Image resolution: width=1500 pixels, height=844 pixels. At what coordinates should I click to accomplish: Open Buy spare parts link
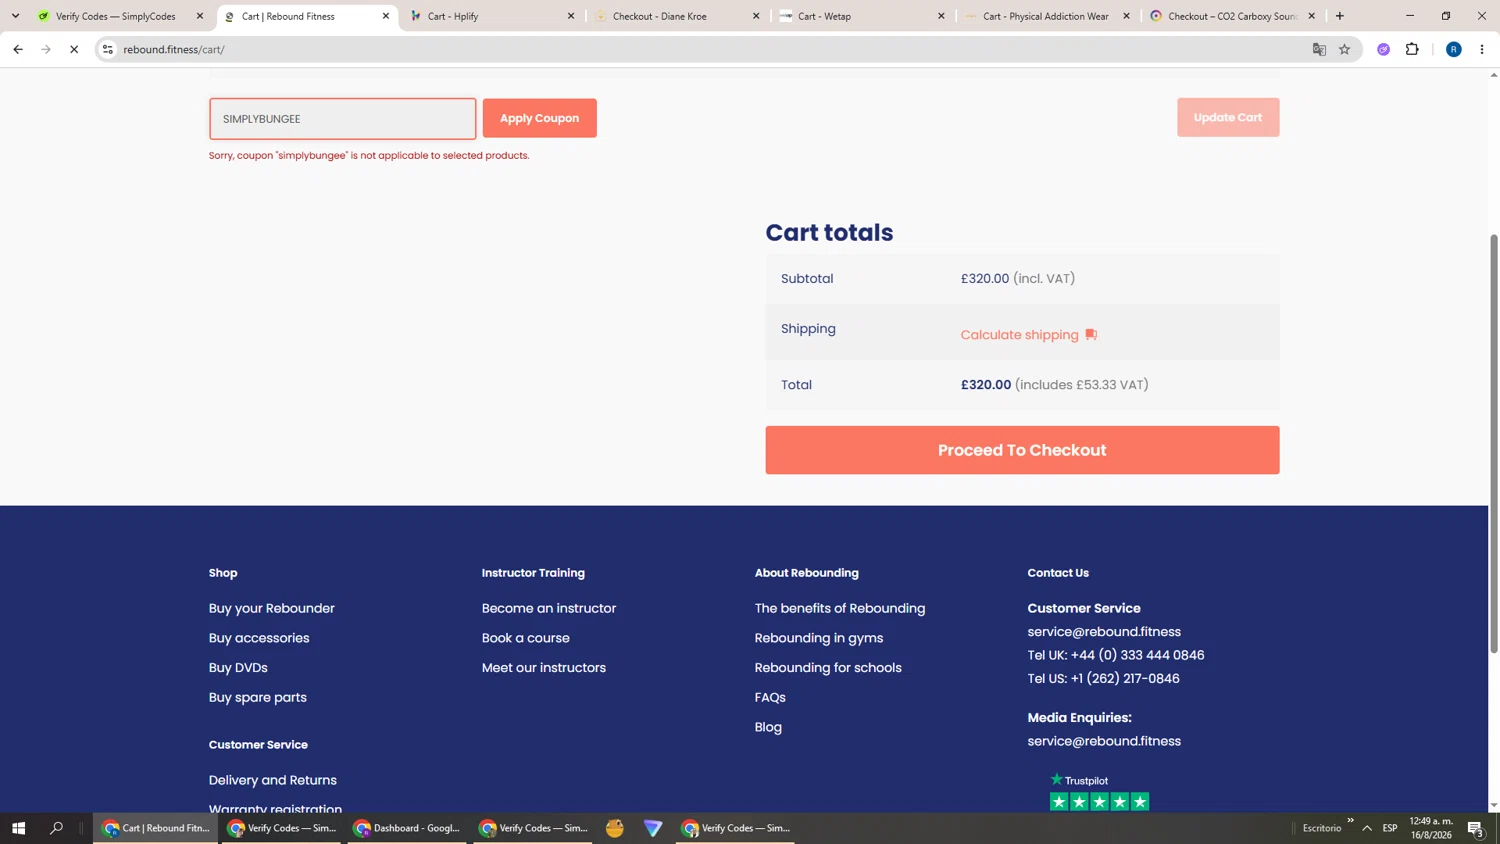pyautogui.click(x=258, y=698)
